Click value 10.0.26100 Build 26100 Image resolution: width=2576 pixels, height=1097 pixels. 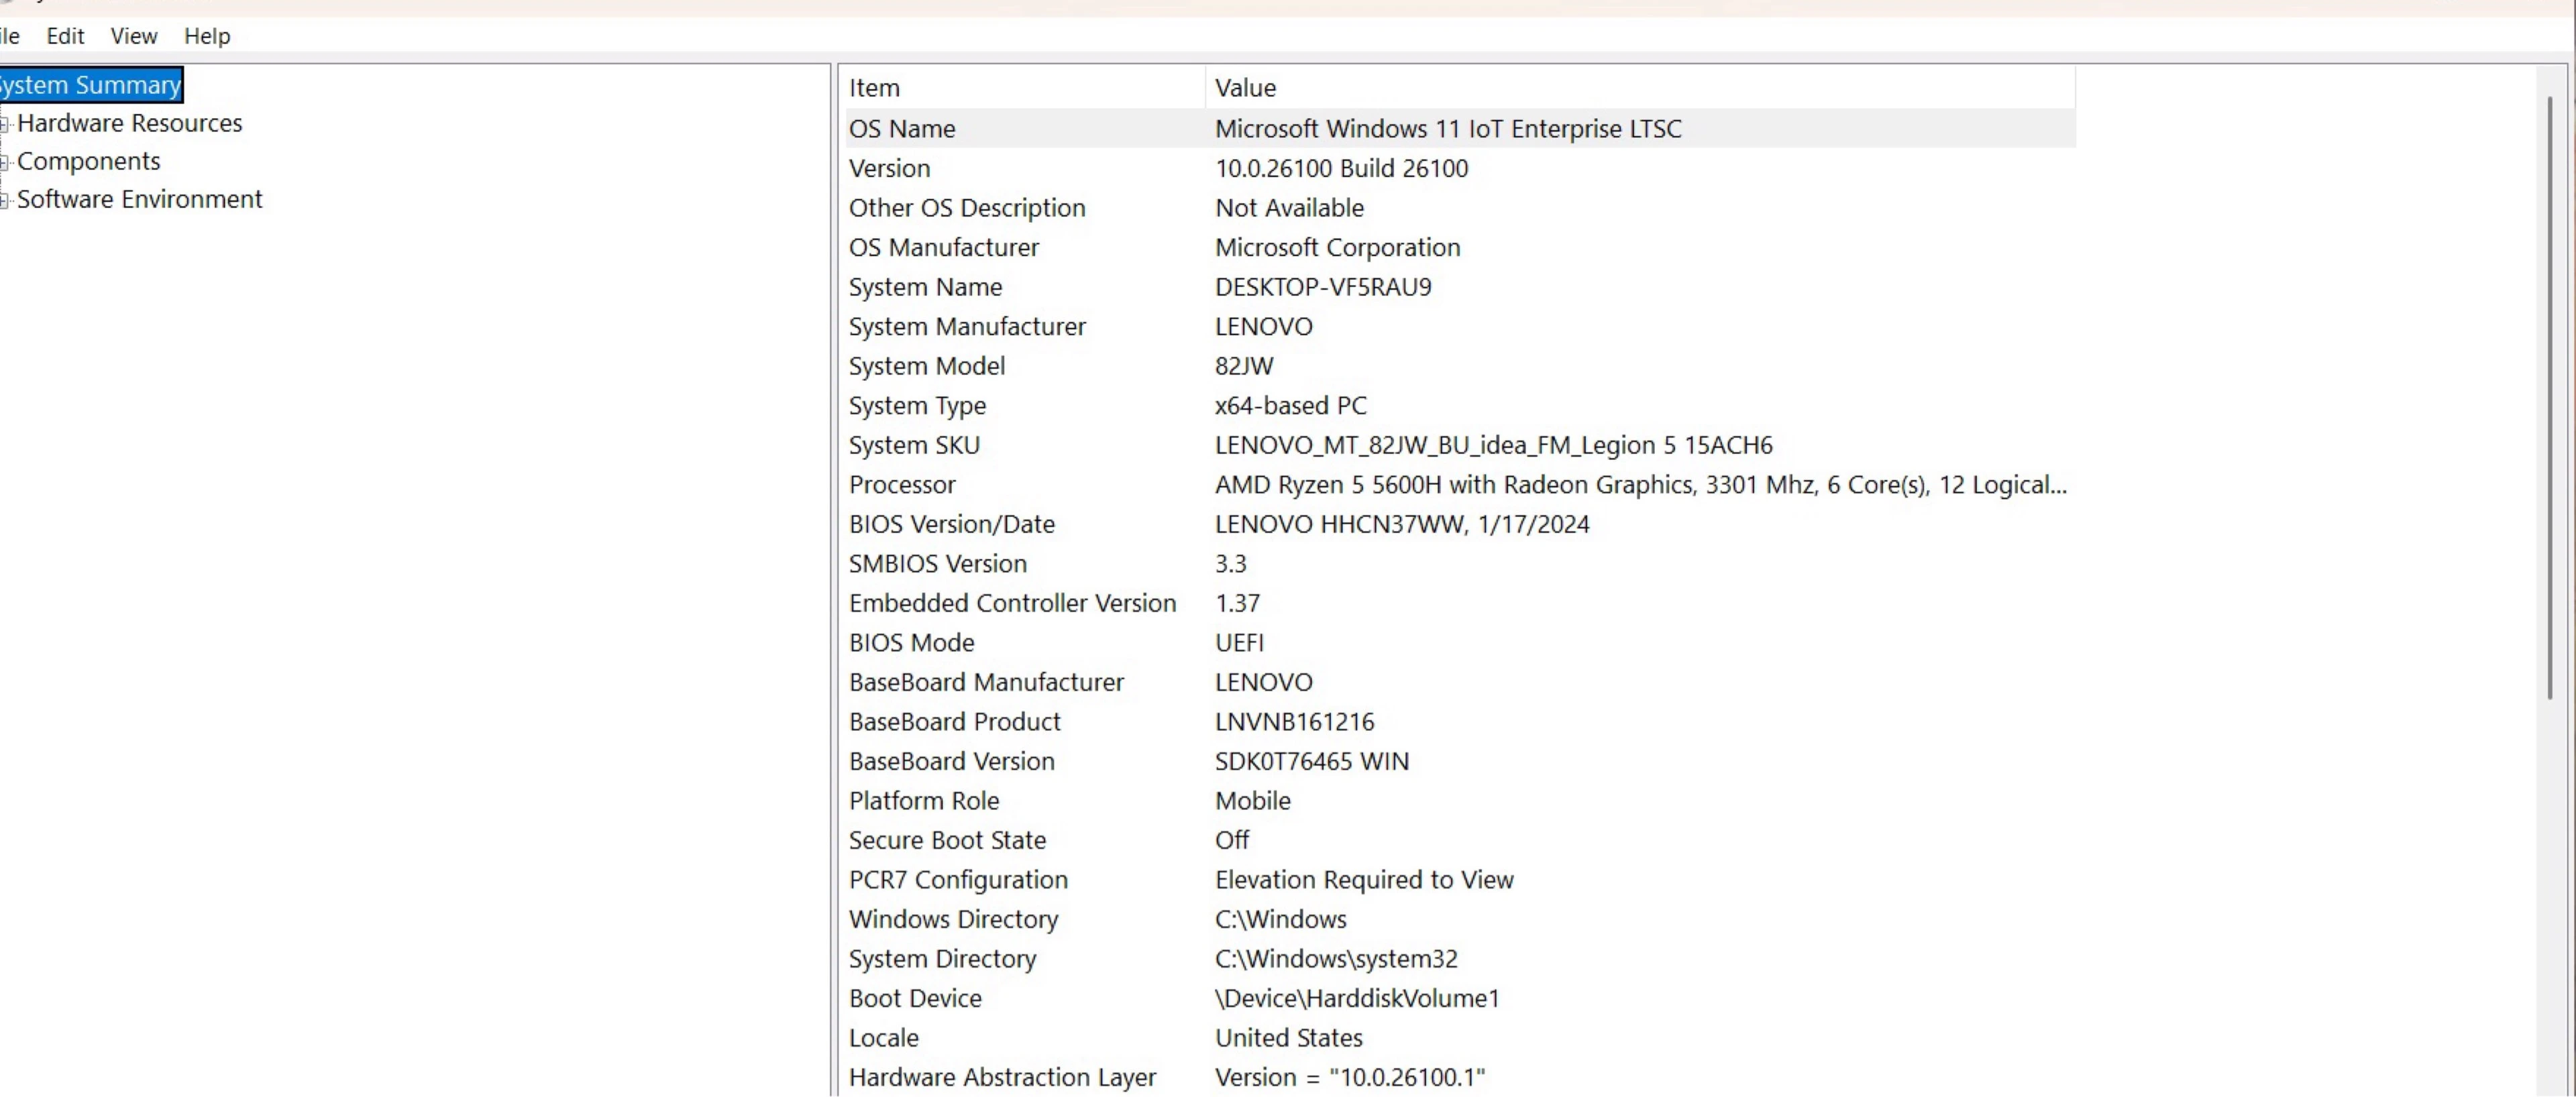(1342, 168)
